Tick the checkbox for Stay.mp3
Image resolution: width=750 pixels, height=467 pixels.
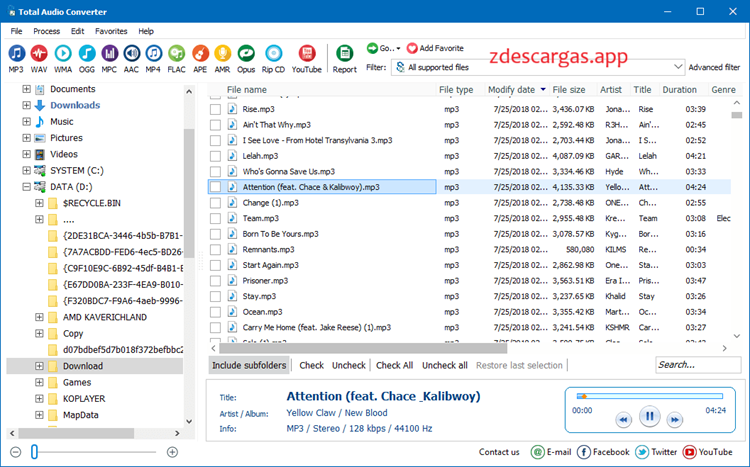click(x=215, y=297)
